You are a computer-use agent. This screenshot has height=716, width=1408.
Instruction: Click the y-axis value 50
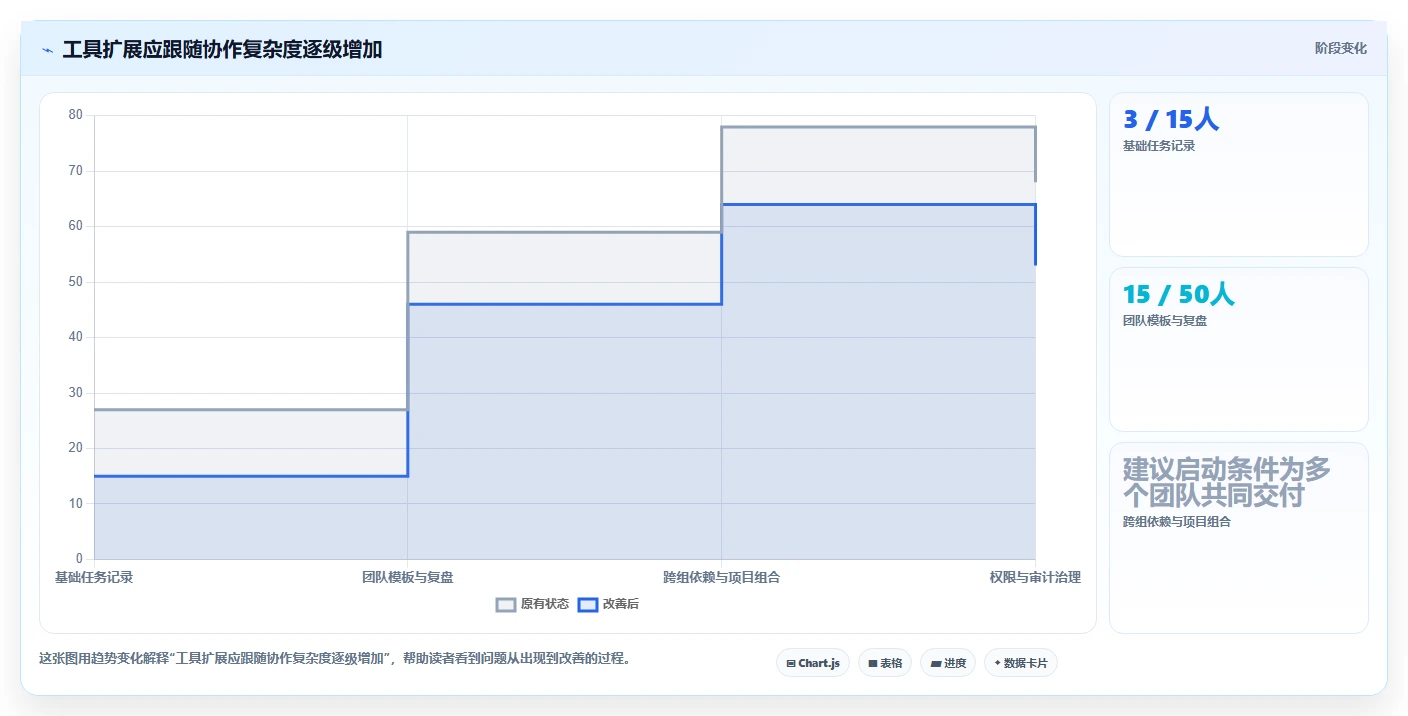(x=76, y=282)
